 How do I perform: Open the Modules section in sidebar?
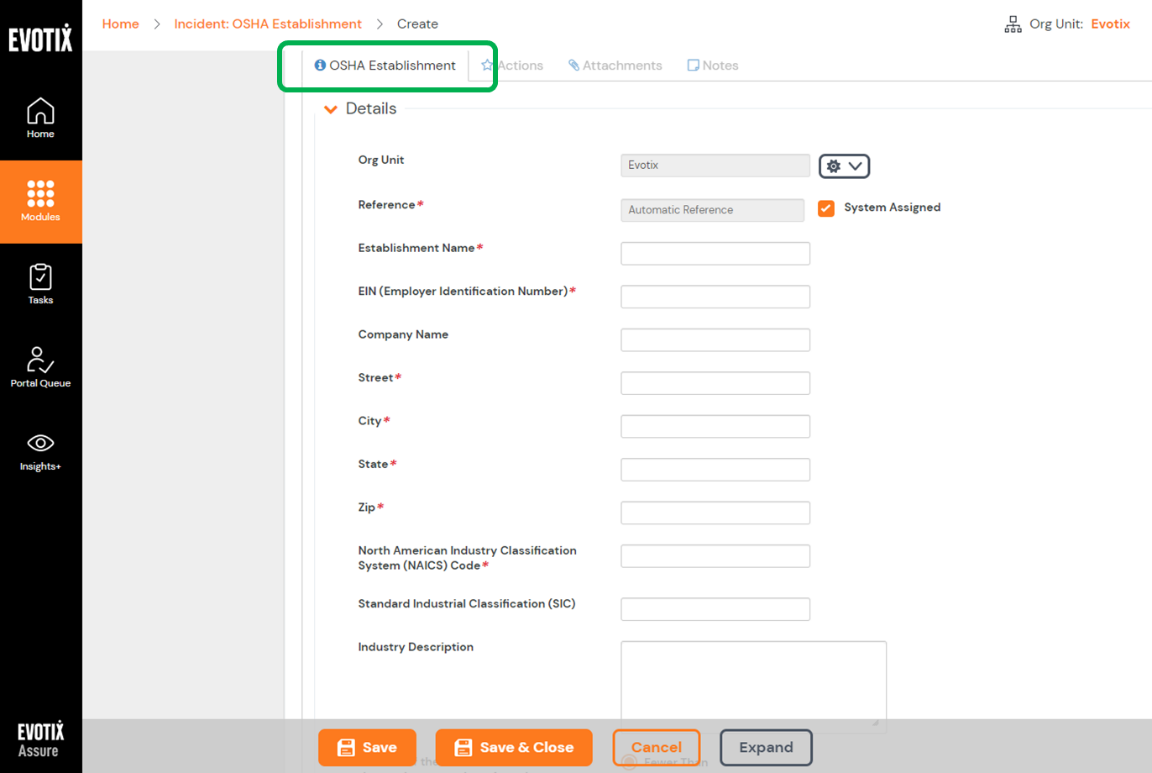[x=40, y=200]
